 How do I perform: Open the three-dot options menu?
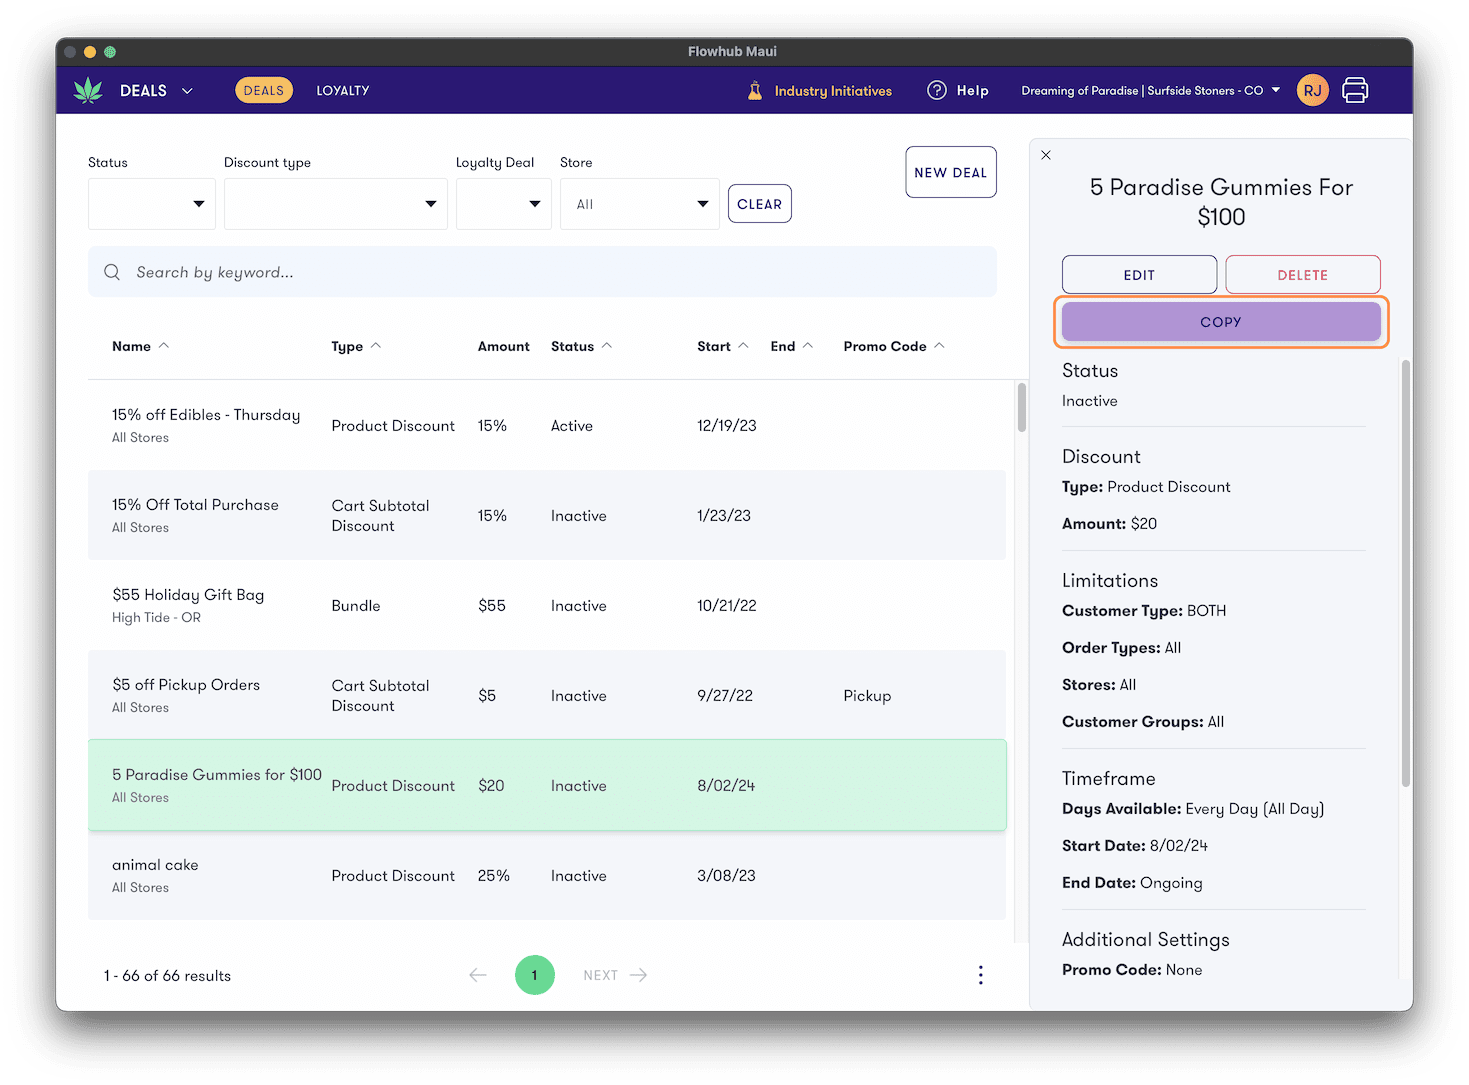[980, 975]
